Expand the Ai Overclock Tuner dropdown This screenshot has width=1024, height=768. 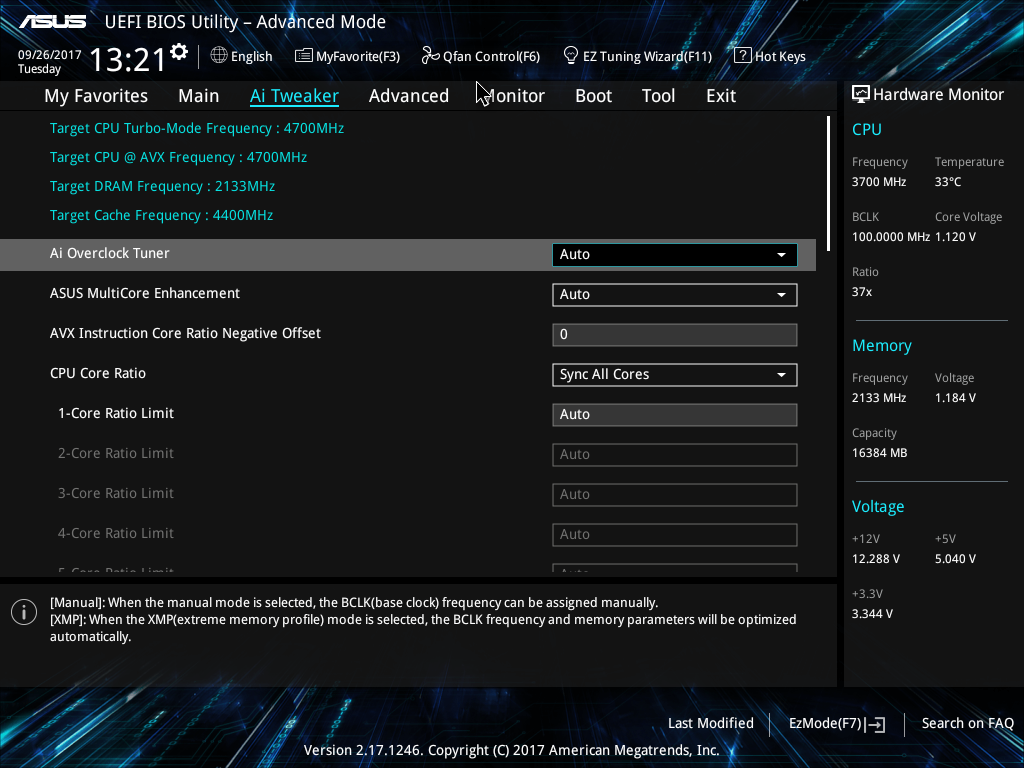[x=675, y=255]
